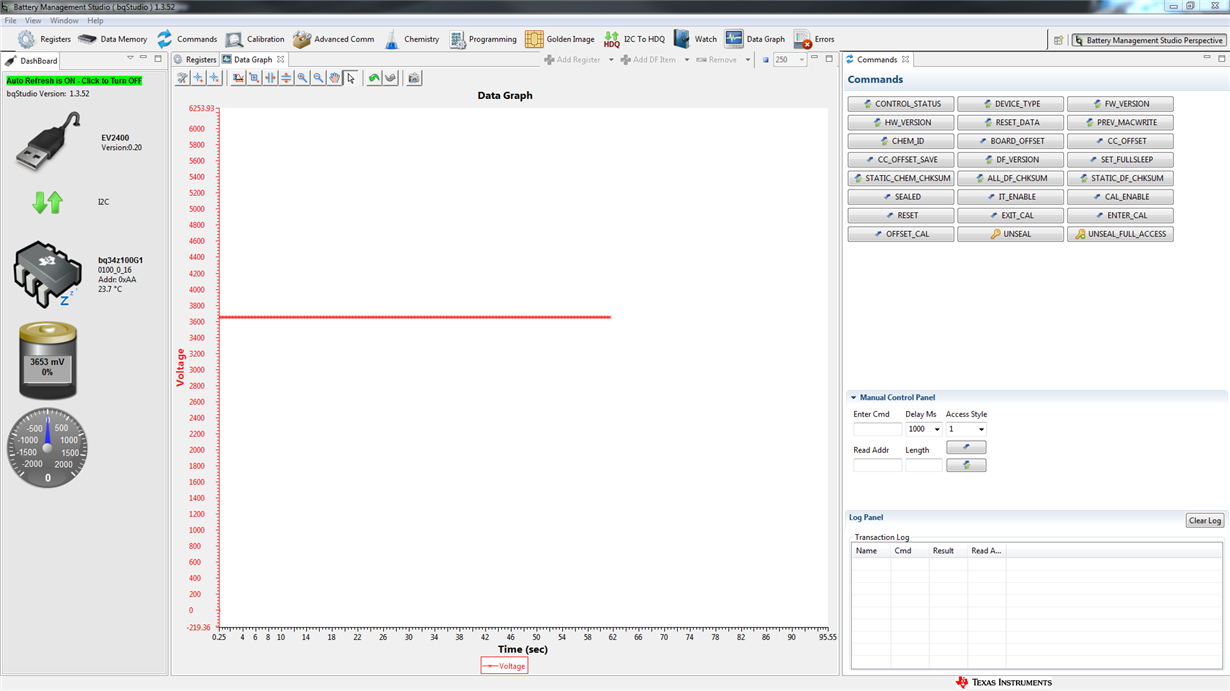Click the green undo arrow in graph toolbar
1230x691 pixels.
coord(374,78)
